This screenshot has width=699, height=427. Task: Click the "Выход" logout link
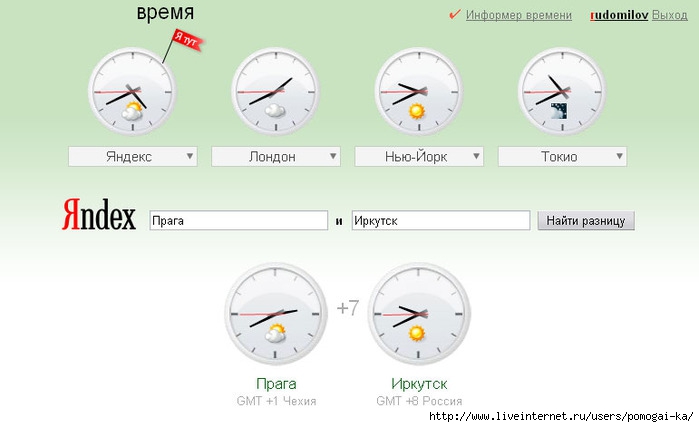[x=669, y=16]
